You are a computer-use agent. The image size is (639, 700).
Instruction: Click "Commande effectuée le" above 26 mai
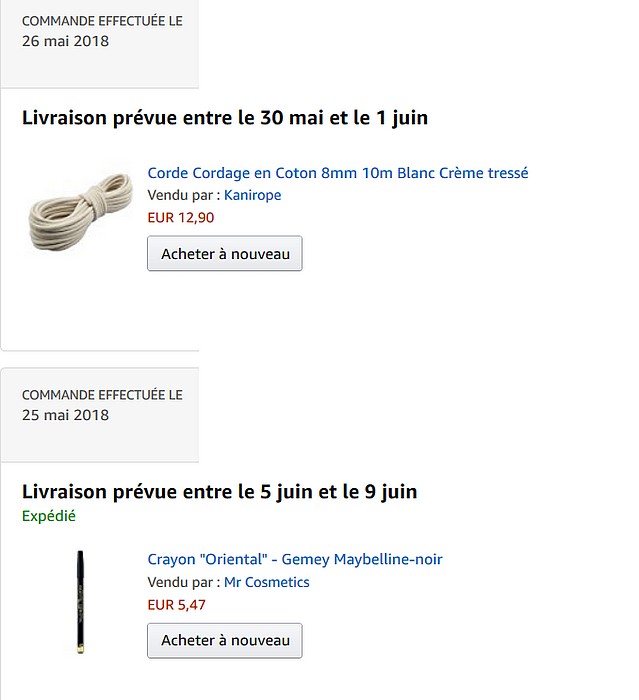click(102, 21)
